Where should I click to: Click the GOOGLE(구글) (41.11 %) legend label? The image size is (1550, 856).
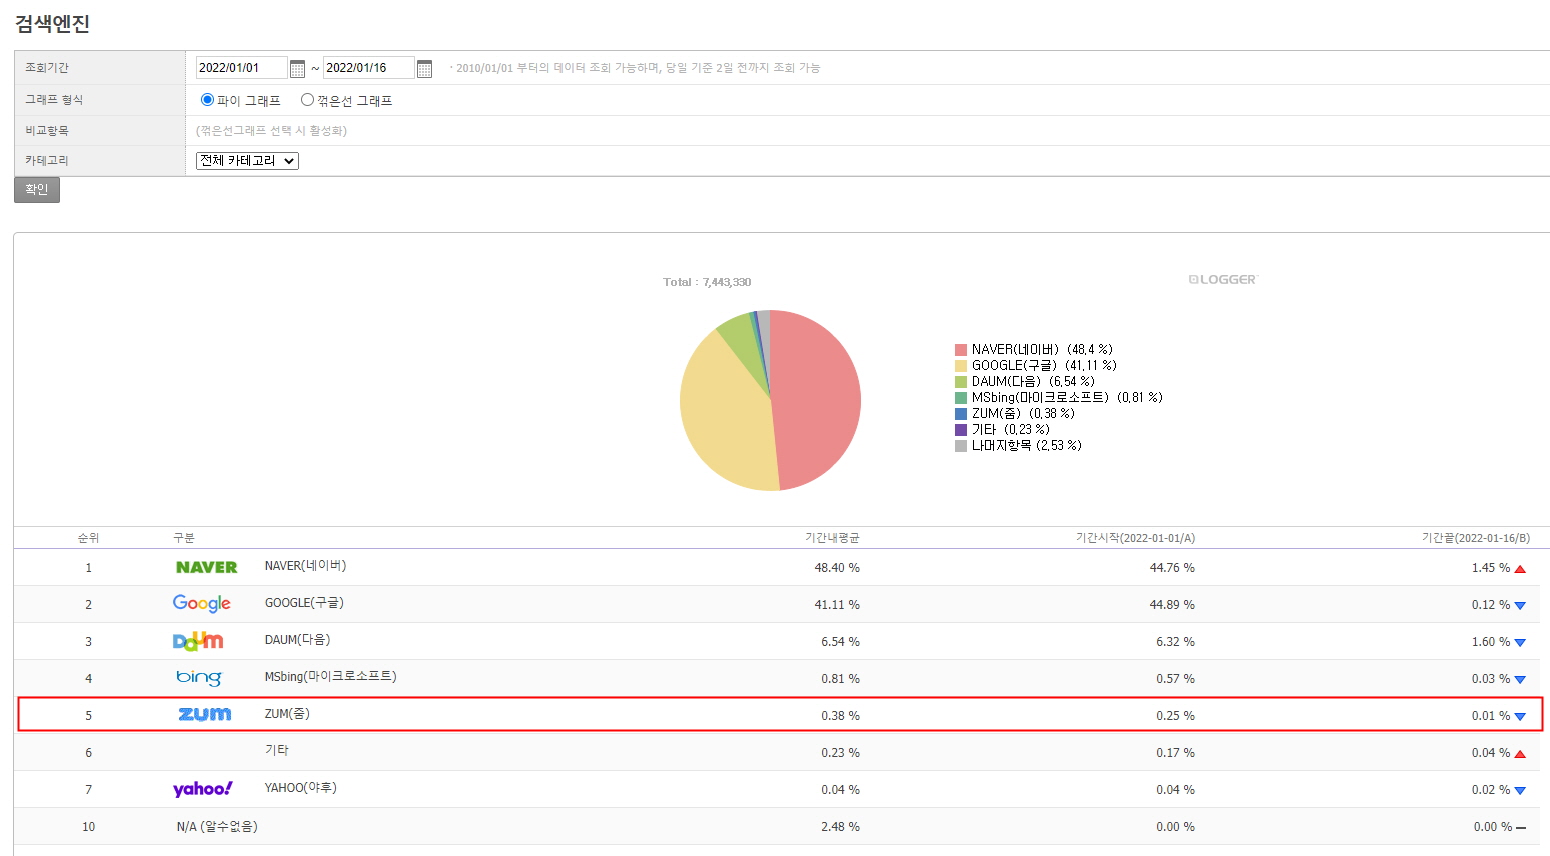tap(1044, 366)
